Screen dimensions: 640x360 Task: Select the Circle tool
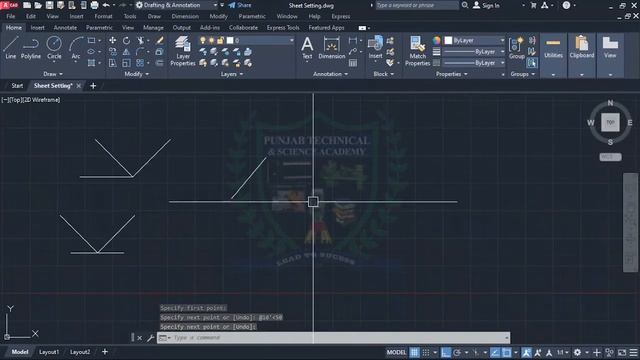(x=54, y=48)
